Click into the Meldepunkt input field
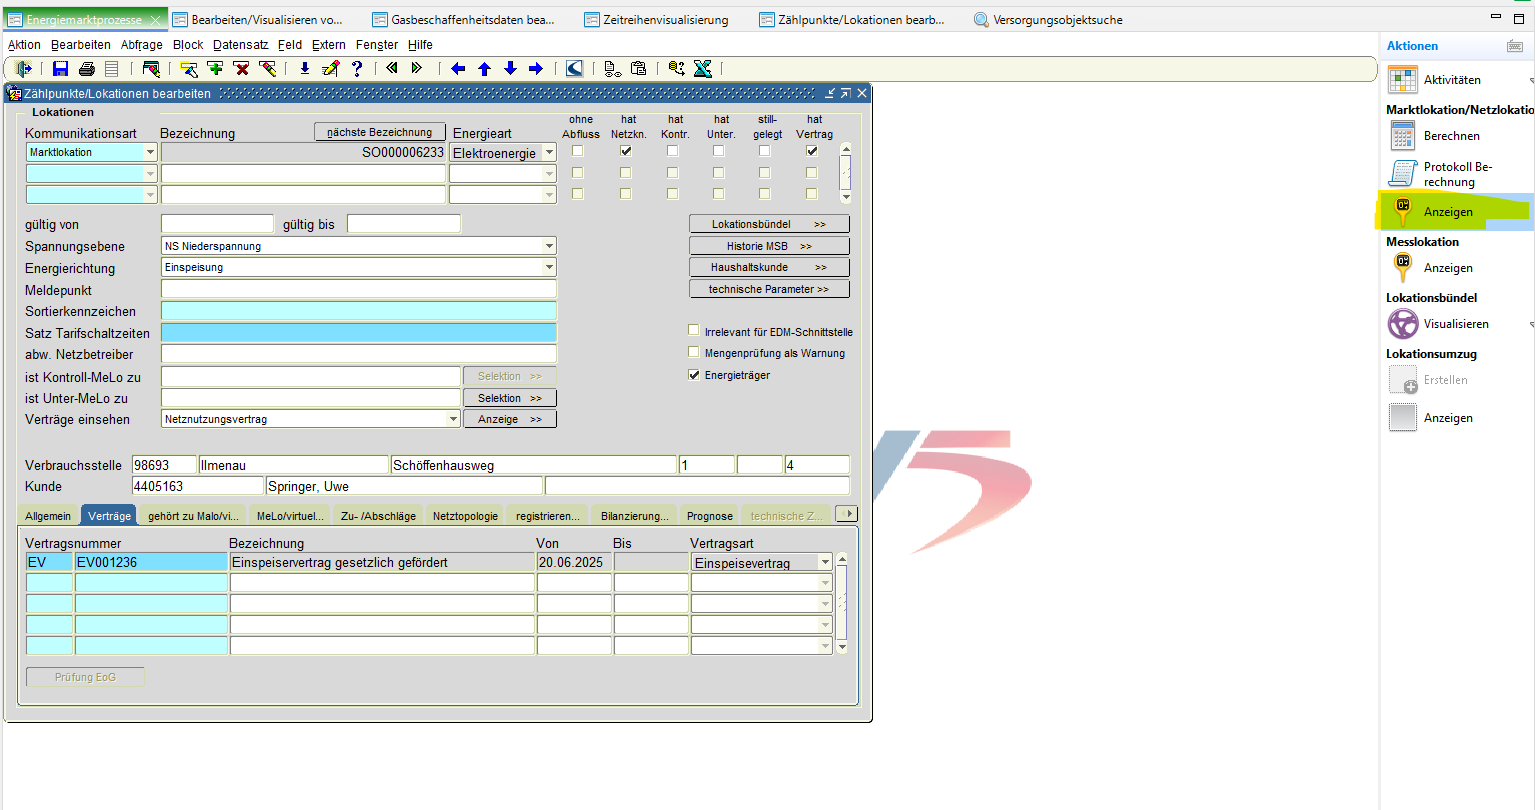The width and height of the screenshot is (1535, 810). click(358, 290)
